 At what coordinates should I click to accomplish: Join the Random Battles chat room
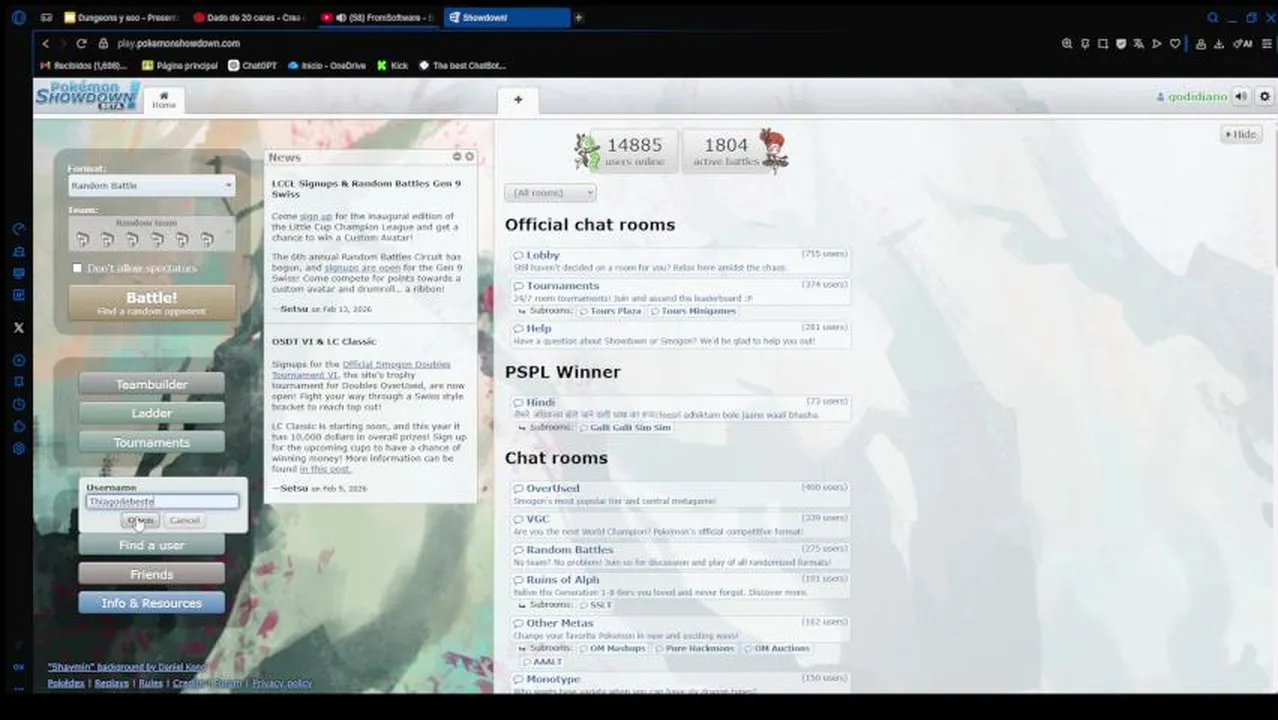(680, 555)
